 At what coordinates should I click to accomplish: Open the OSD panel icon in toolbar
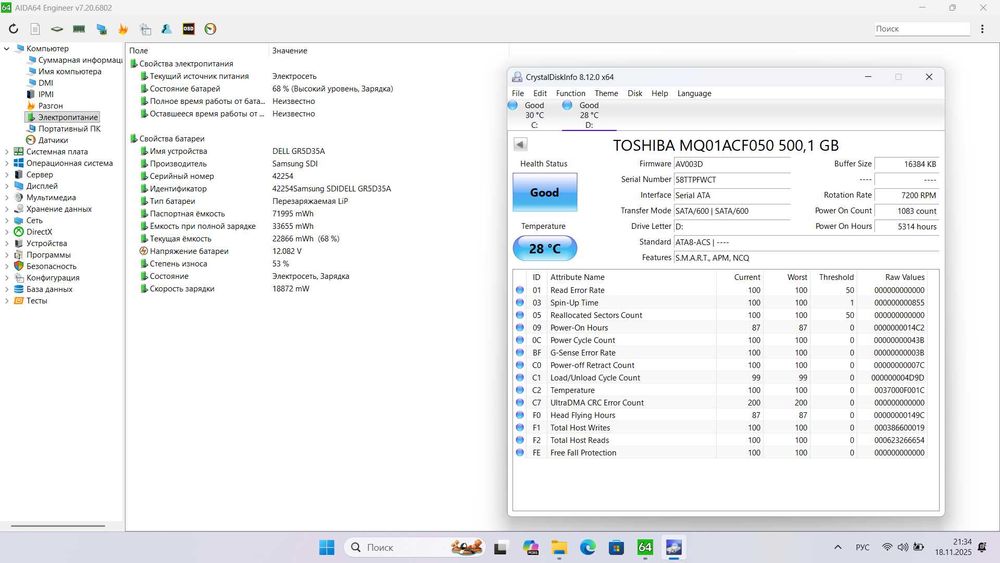[x=188, y=29]
